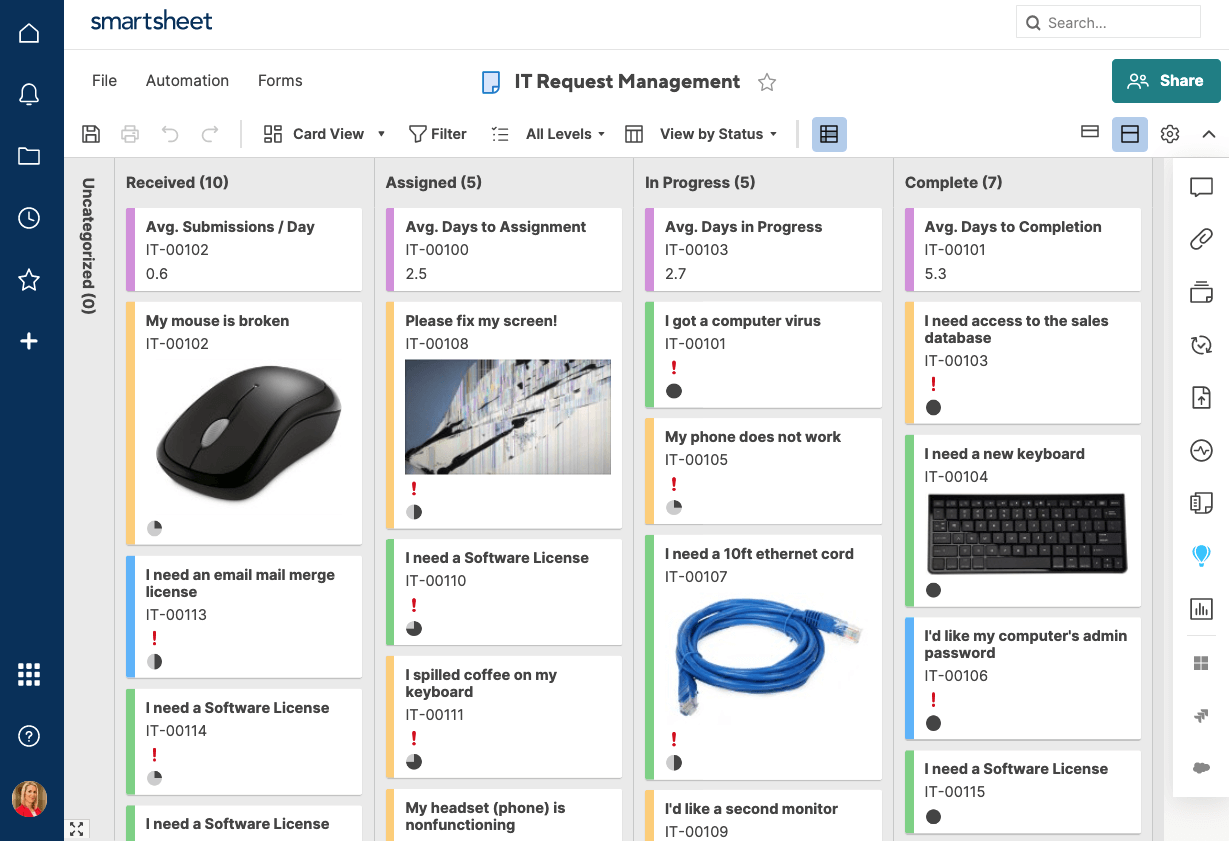Screen dimensions: 1229x841
Task: Click the broken screen image thumbnail
Action: click(508, 417)
